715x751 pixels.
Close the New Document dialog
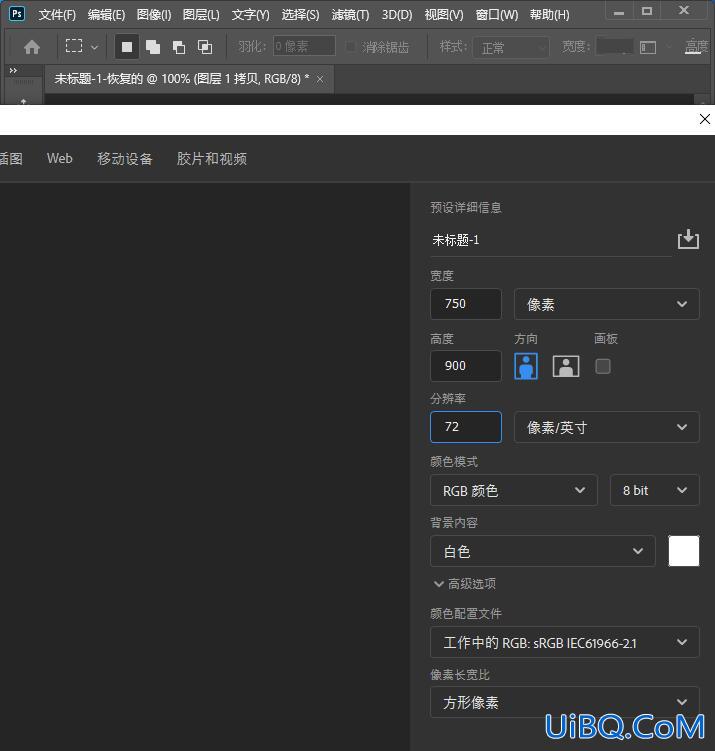tap(704, 119)
